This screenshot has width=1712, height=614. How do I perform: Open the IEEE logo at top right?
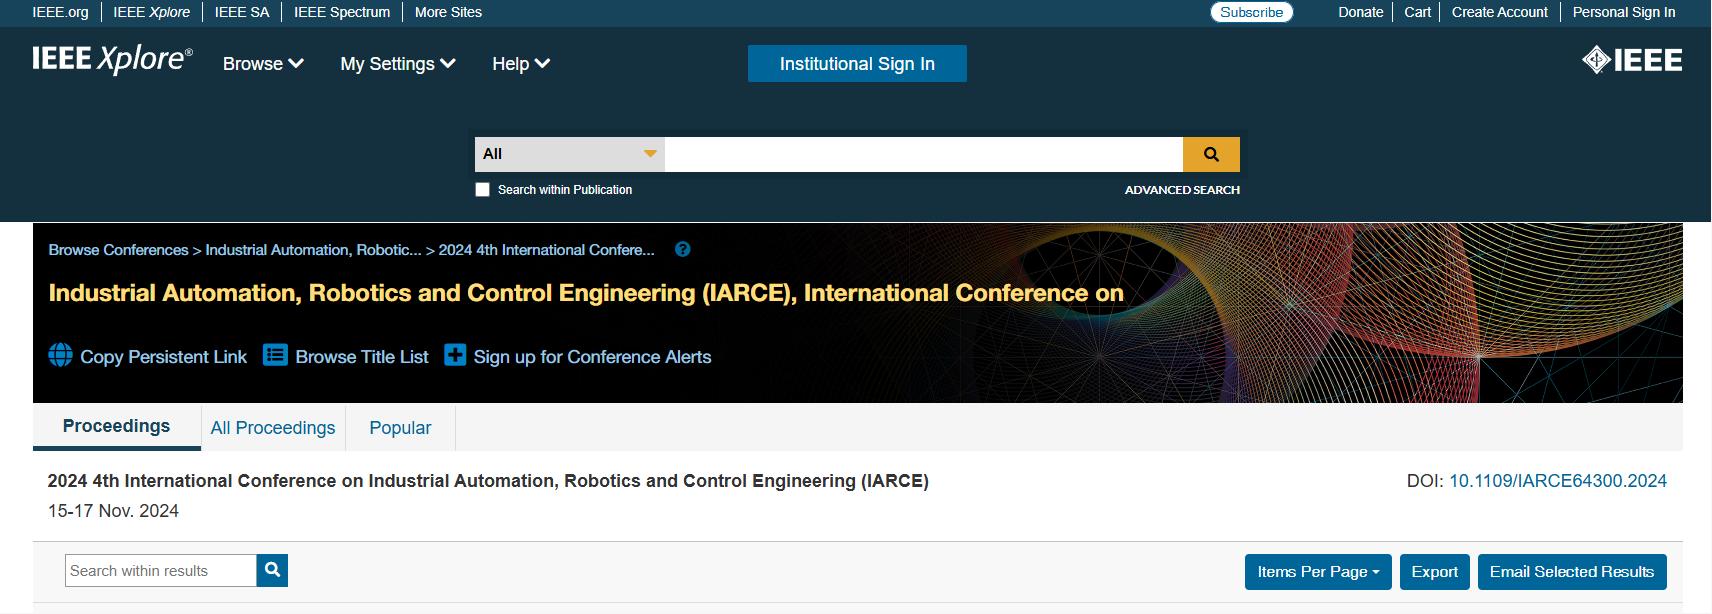click(1631, 61)
